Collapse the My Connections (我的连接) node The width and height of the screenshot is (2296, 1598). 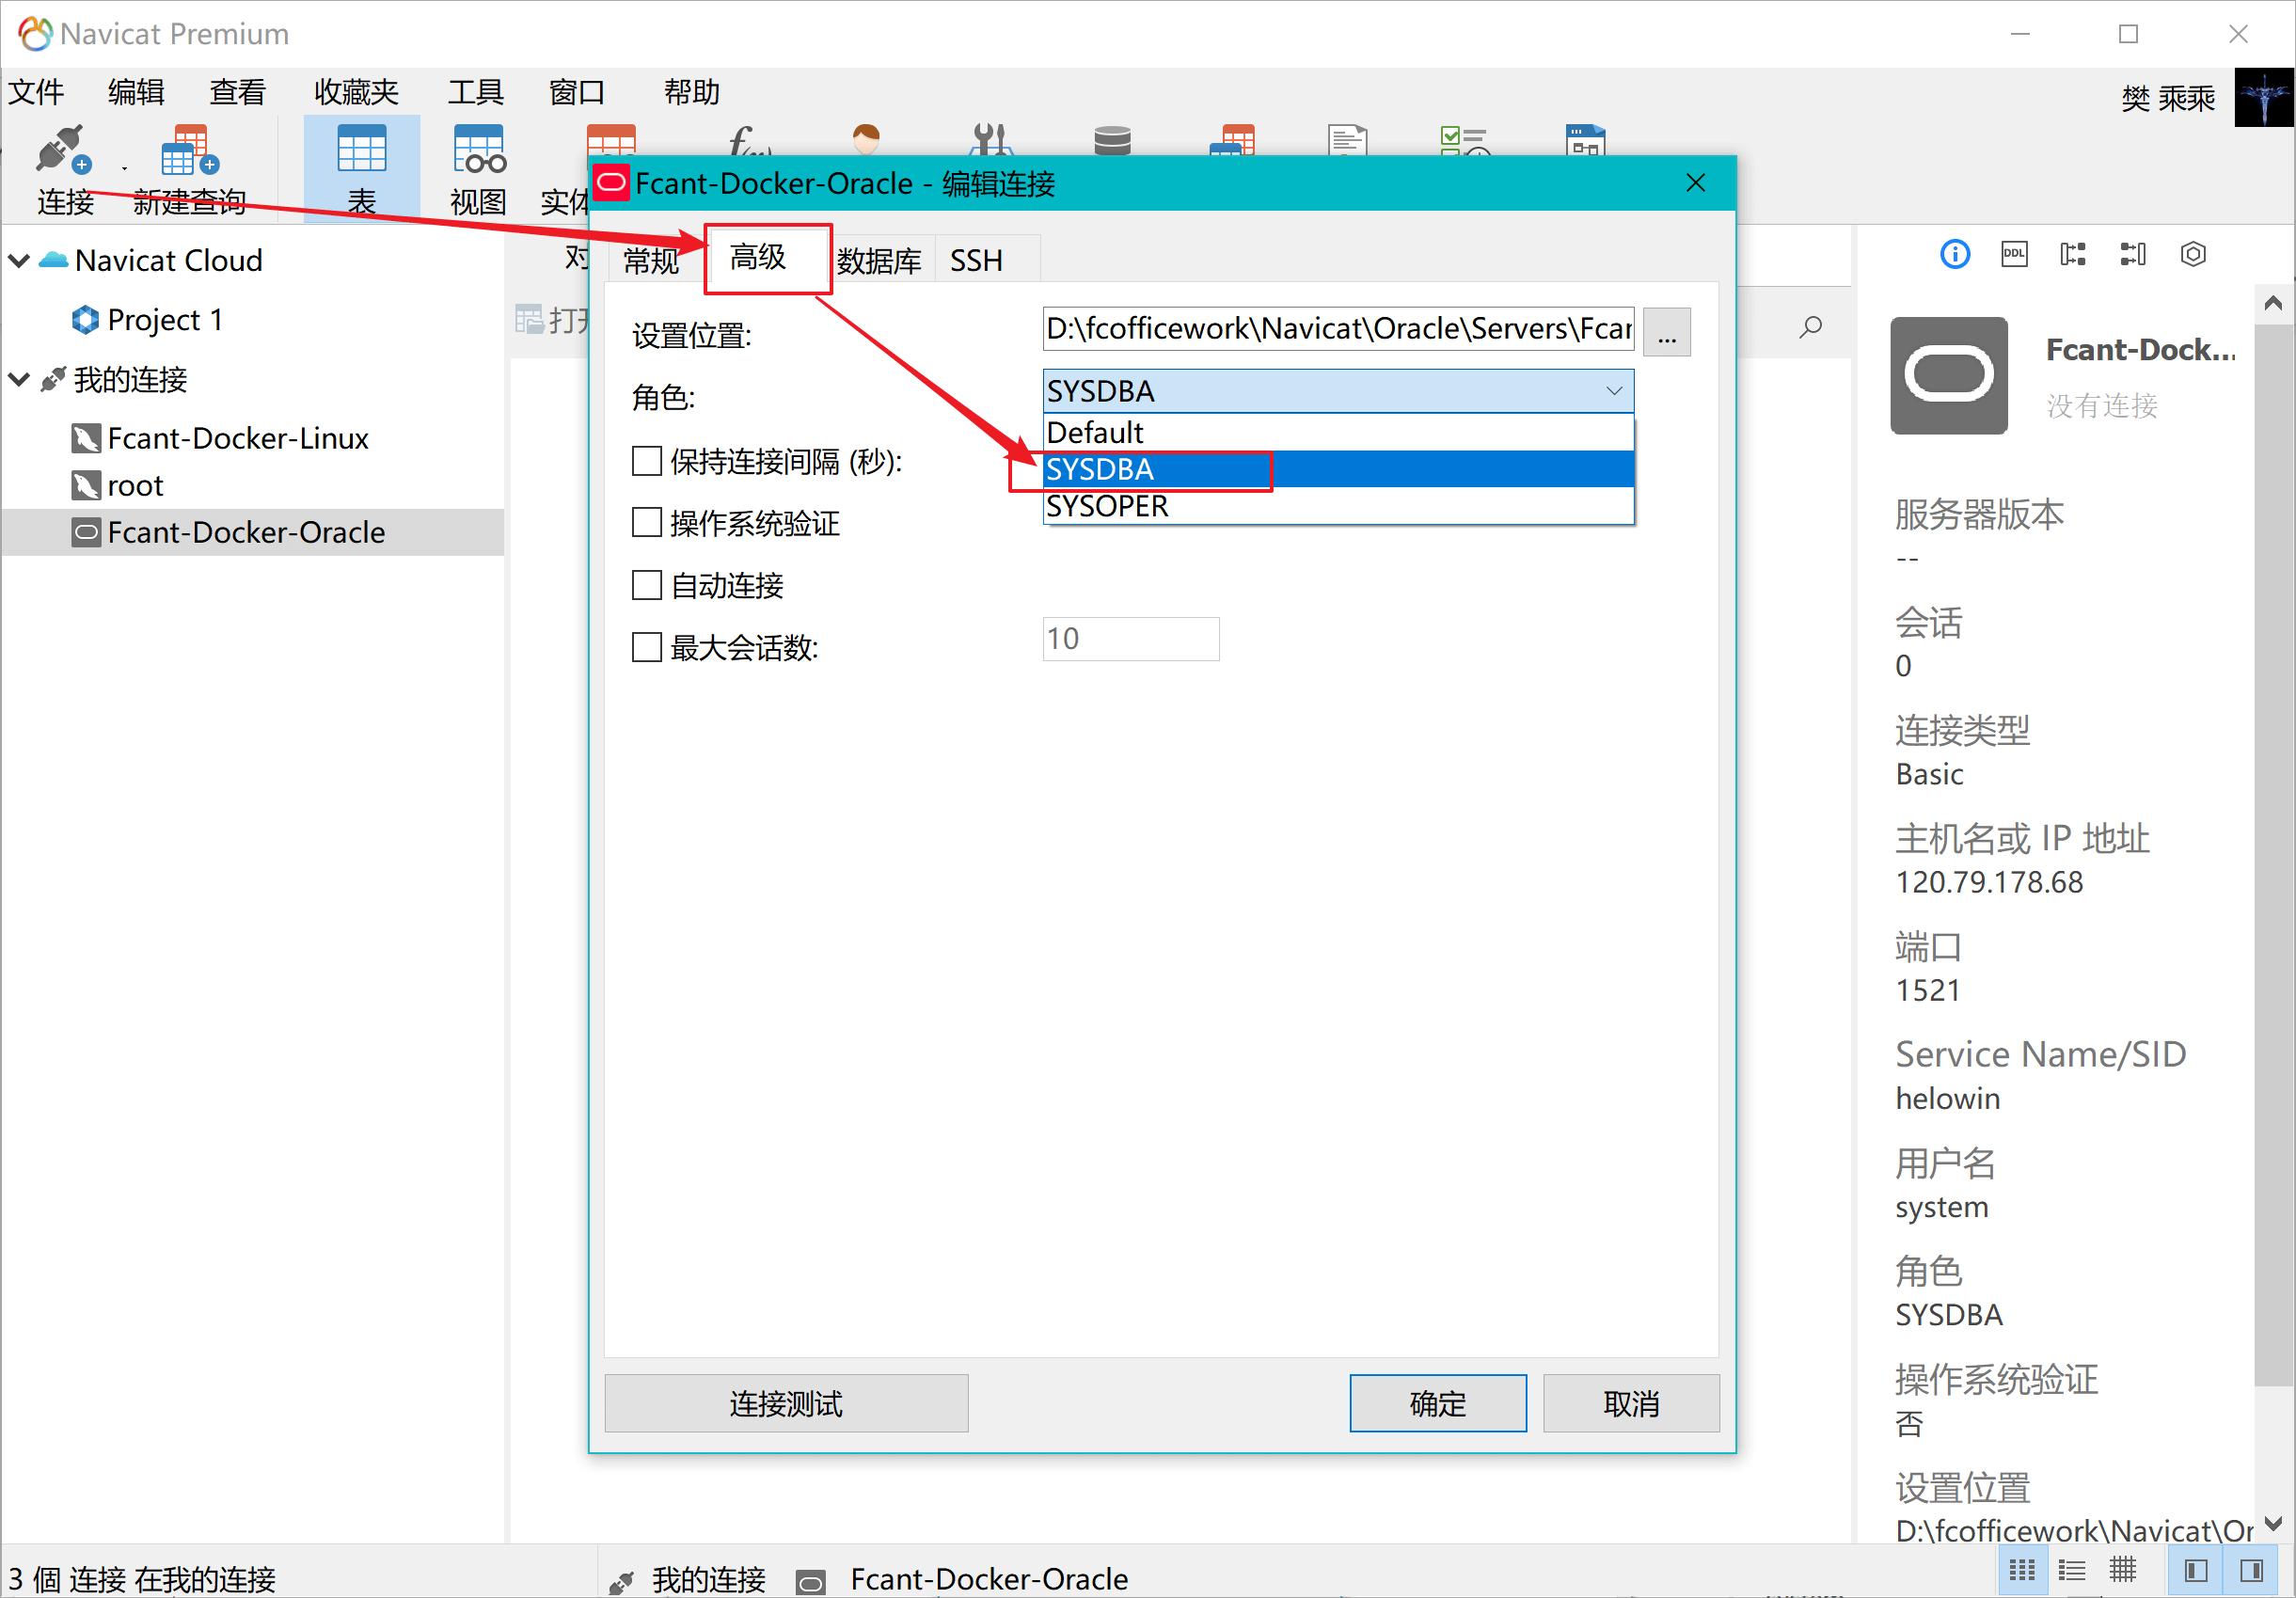pos(19,380)
